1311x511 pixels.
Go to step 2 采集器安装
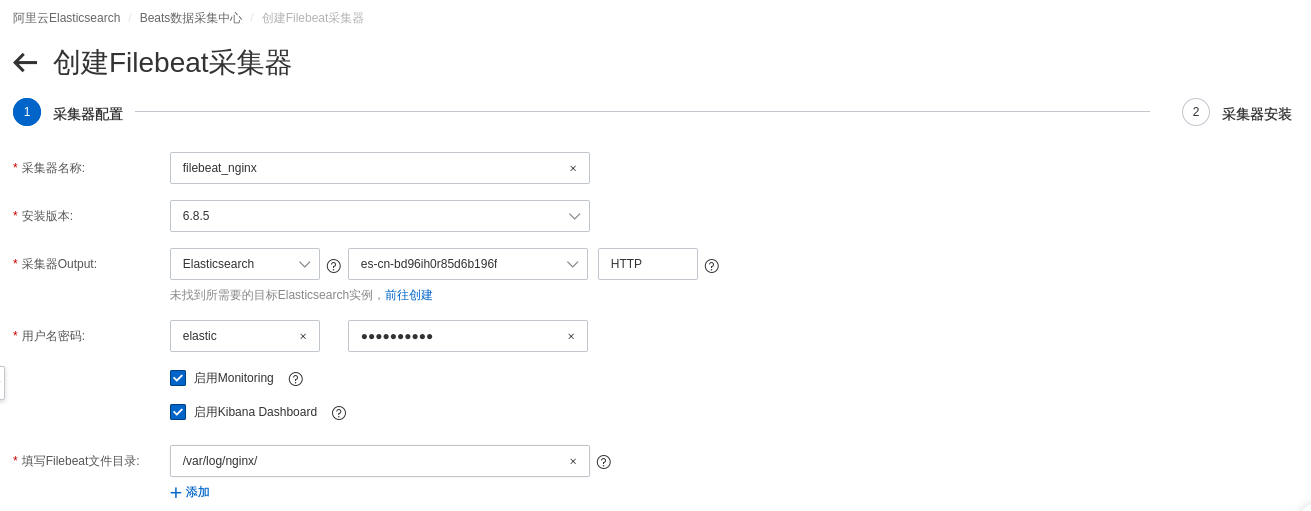1237,113
